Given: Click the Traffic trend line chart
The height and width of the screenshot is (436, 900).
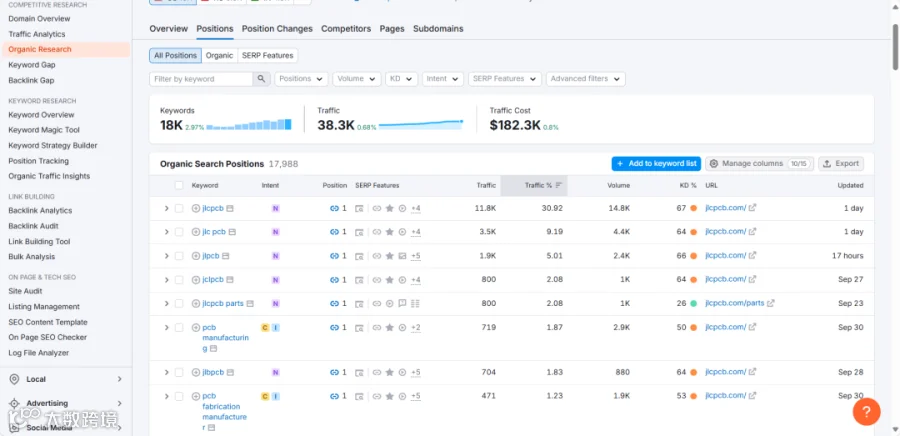Looking at the screenshot, I should [421, 124].
